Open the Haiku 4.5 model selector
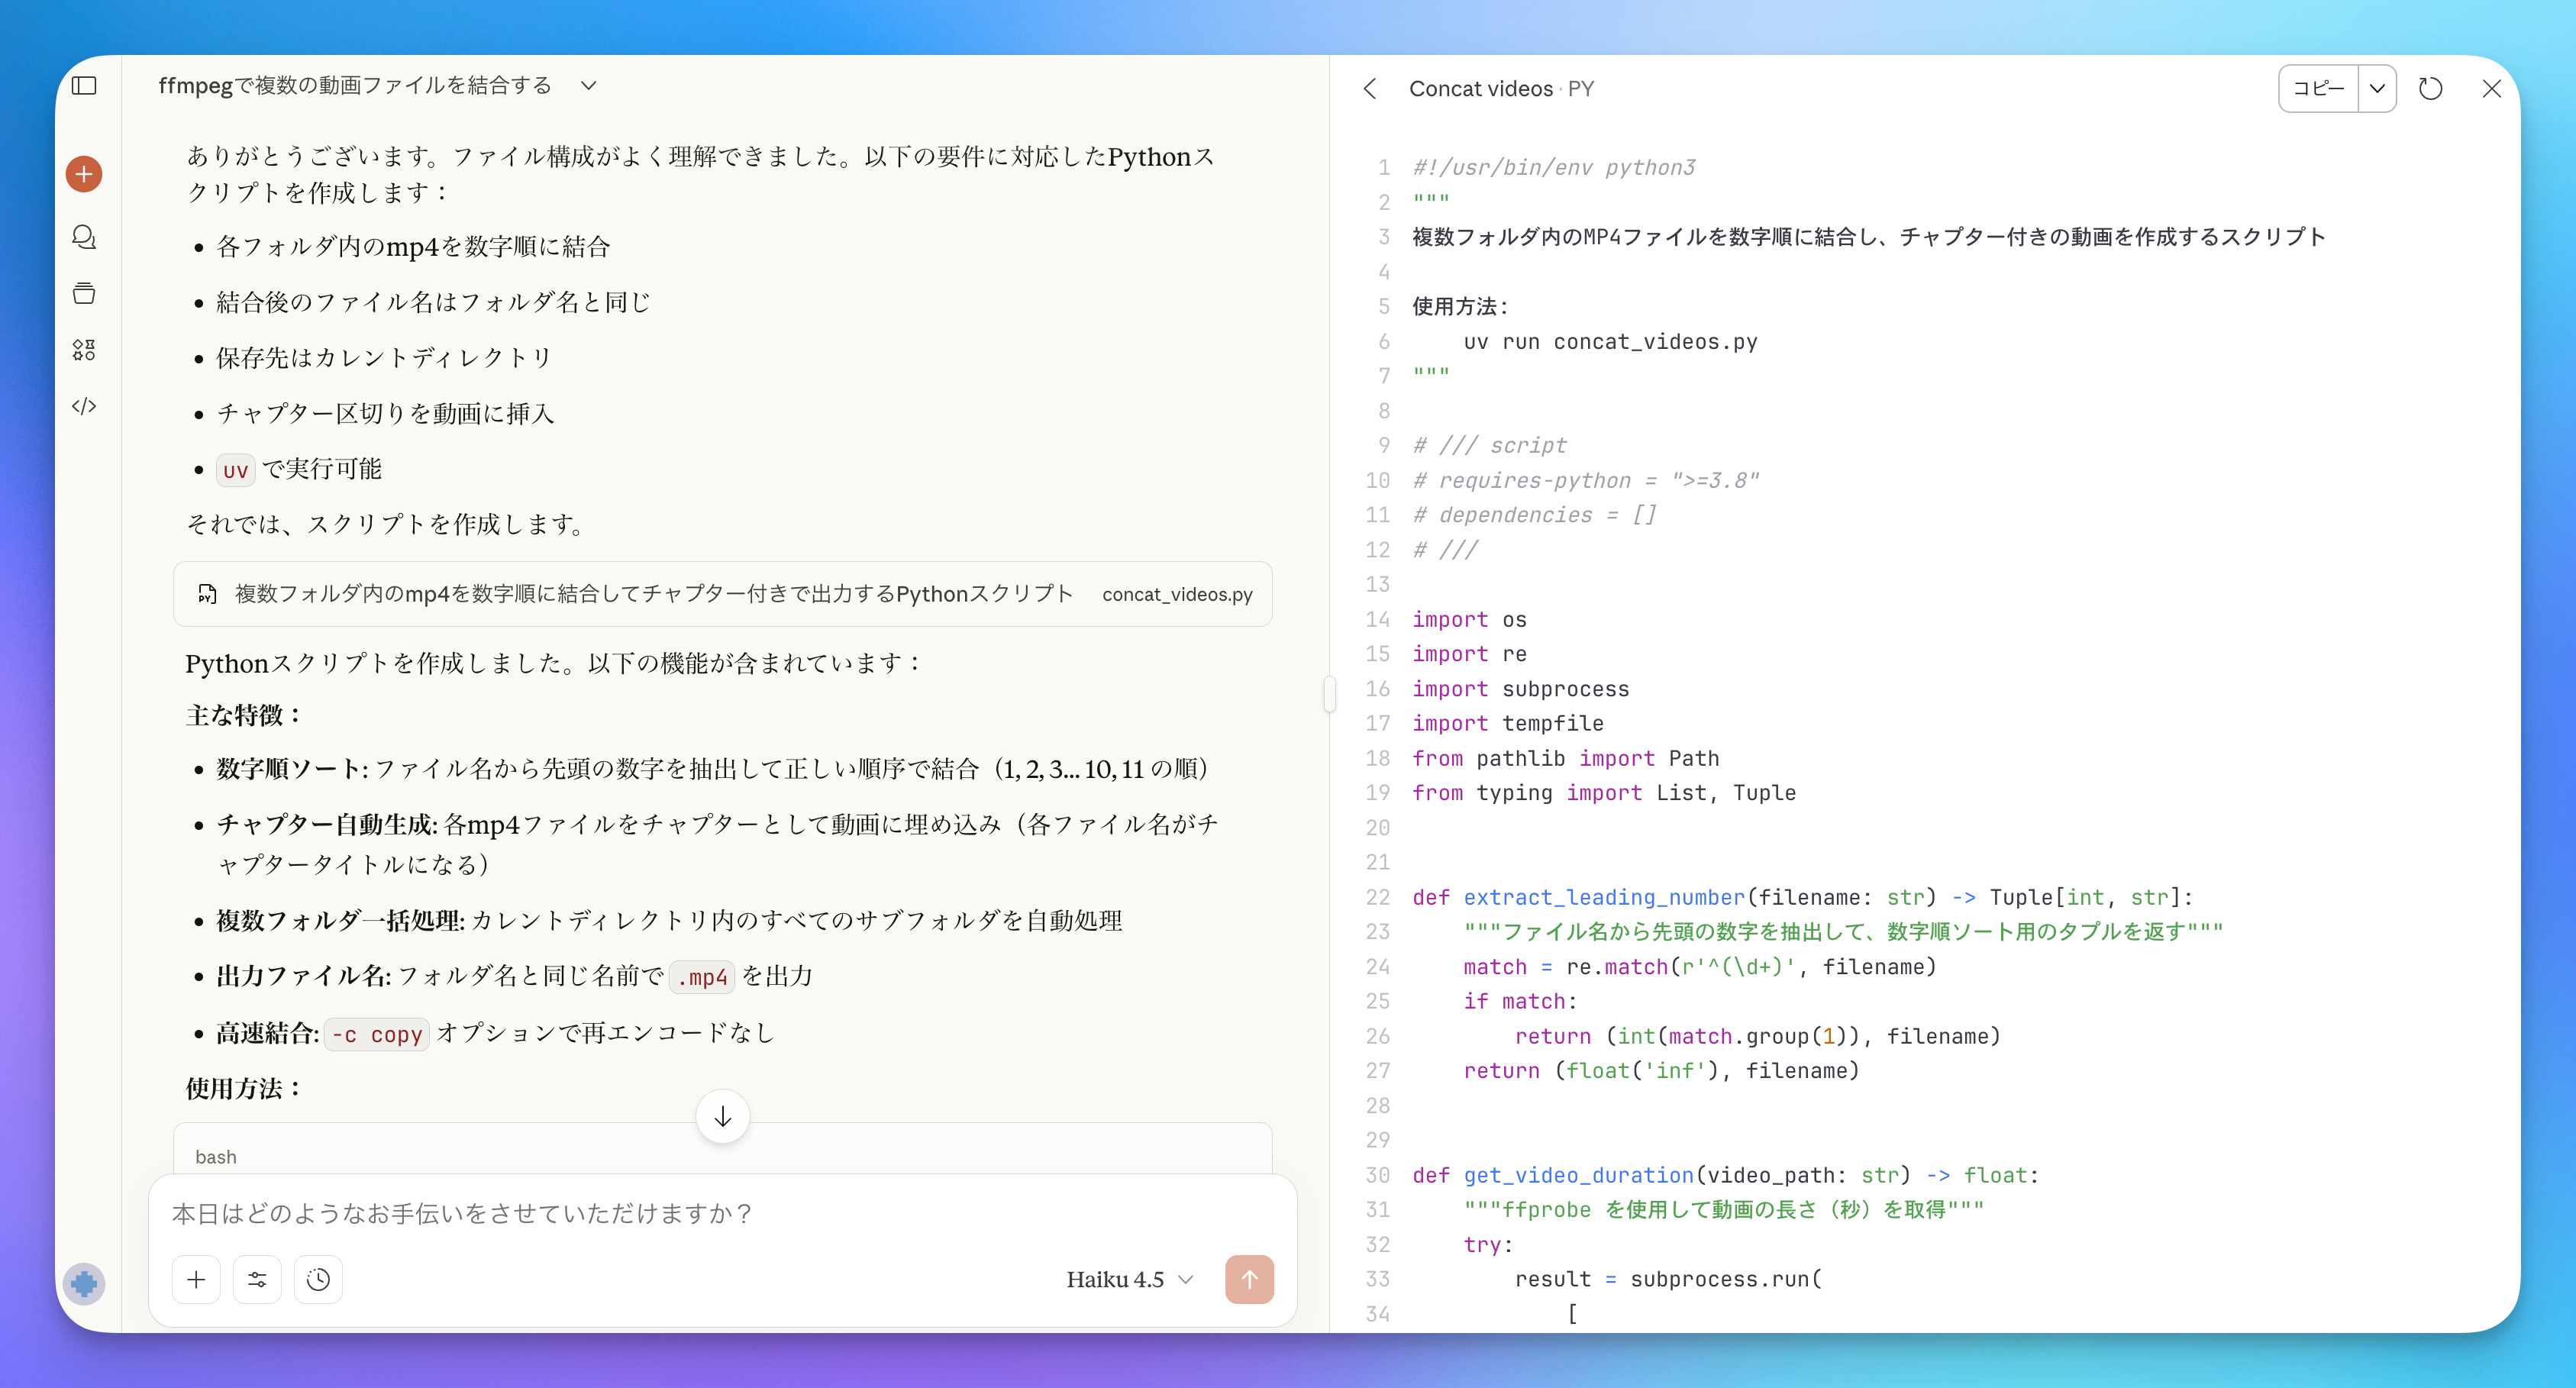 [x=1129, y=1279]
